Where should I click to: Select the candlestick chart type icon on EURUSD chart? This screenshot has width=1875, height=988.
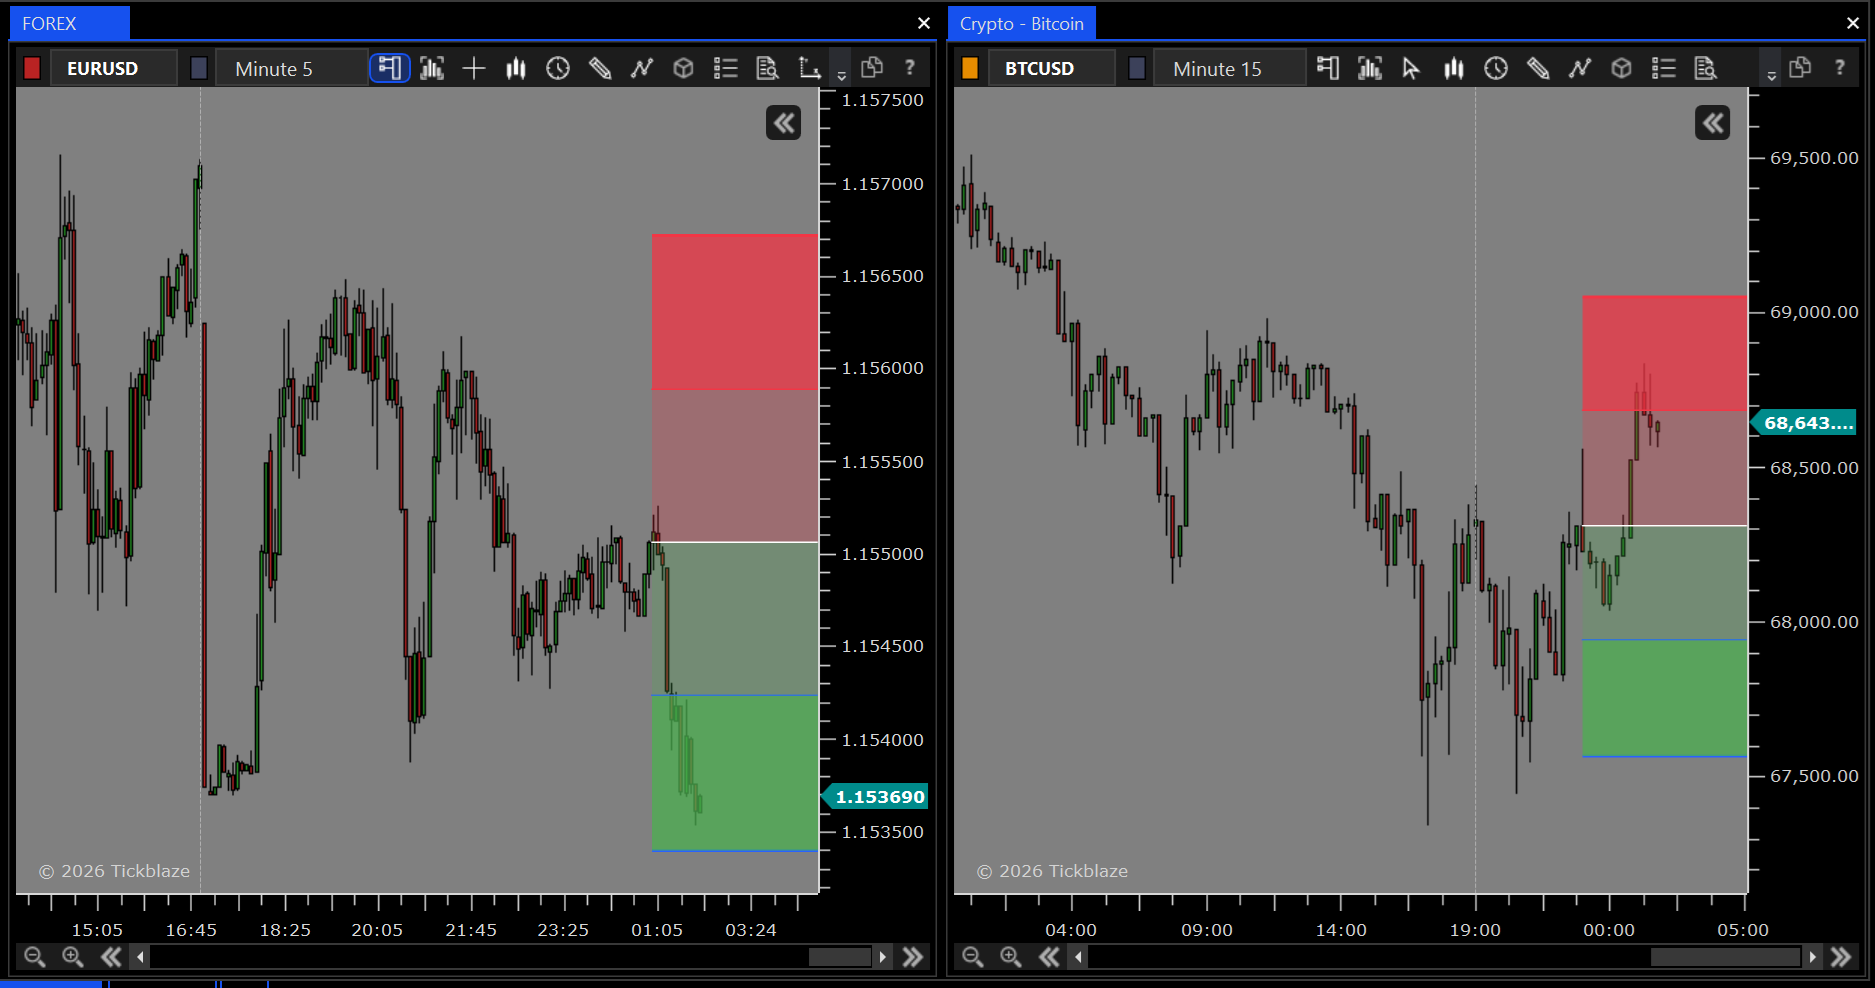coord(516,68)
